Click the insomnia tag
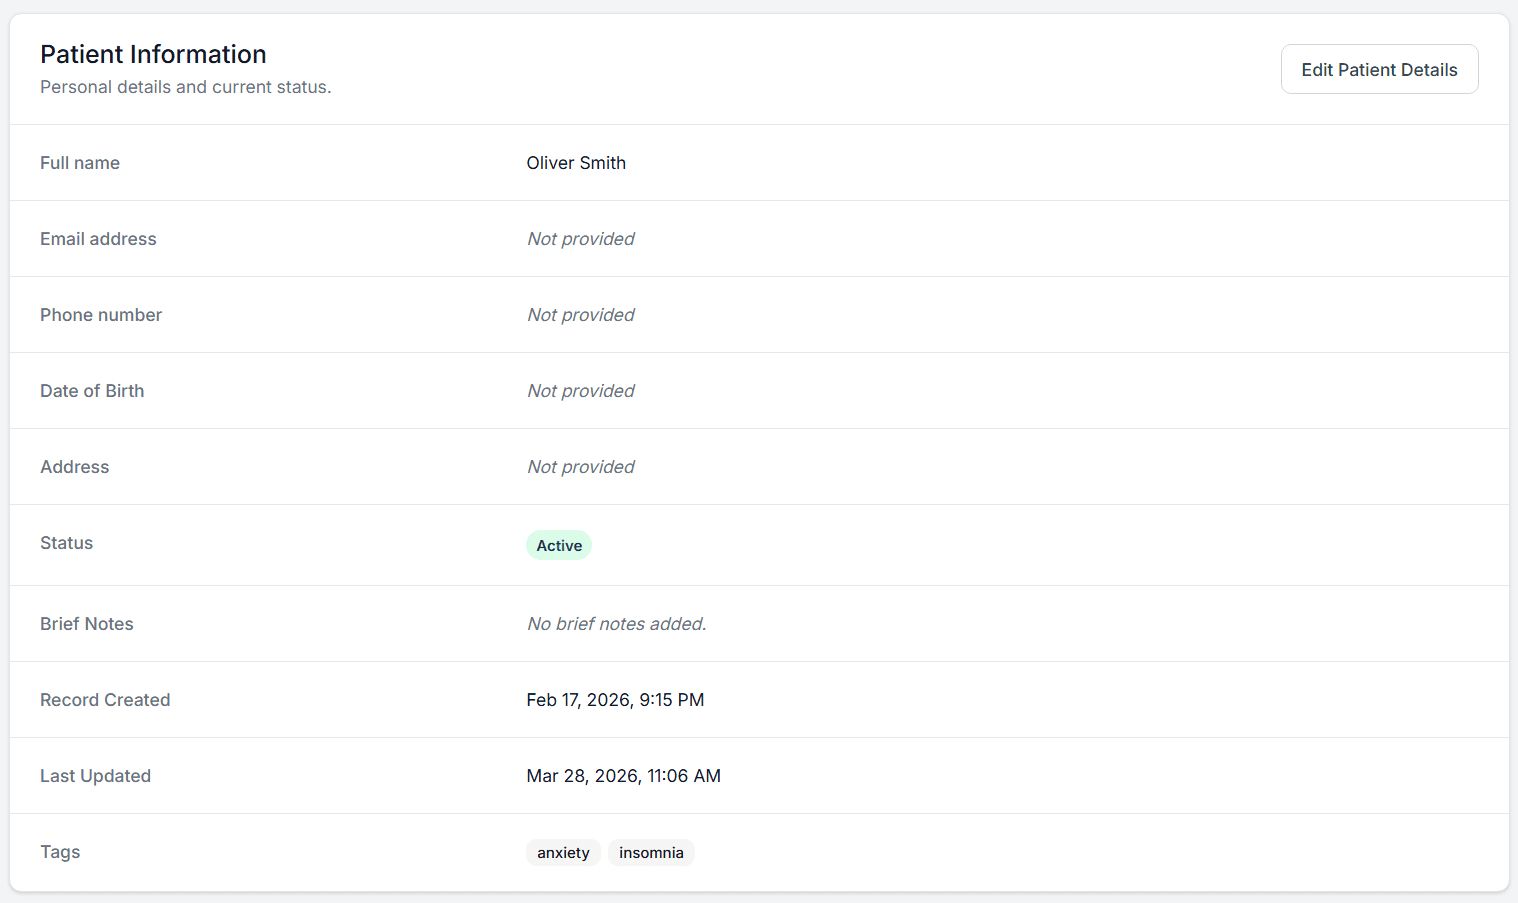 point(651,852)
